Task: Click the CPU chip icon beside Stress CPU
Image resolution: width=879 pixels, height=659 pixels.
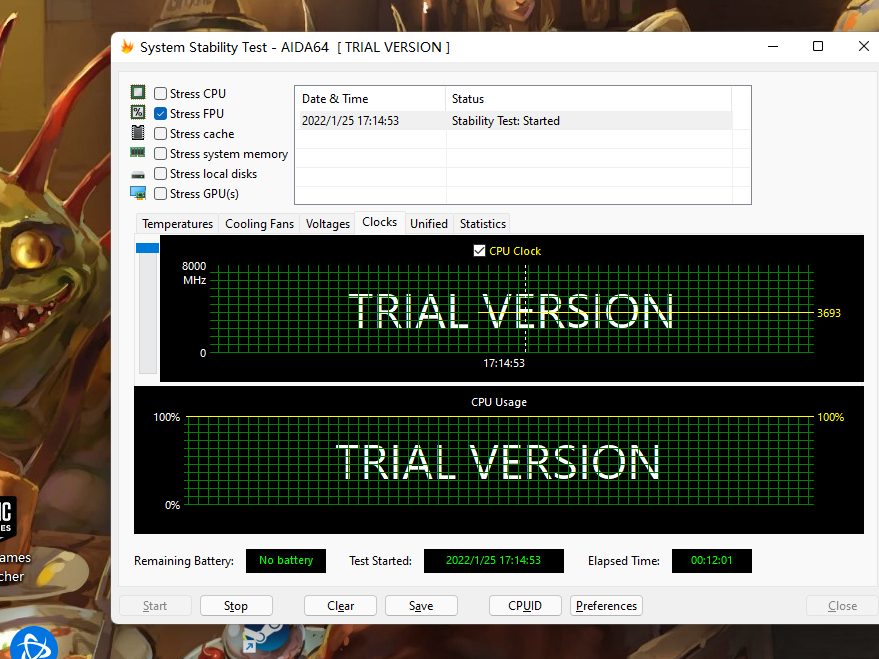Action: click(x=138, y=94)
